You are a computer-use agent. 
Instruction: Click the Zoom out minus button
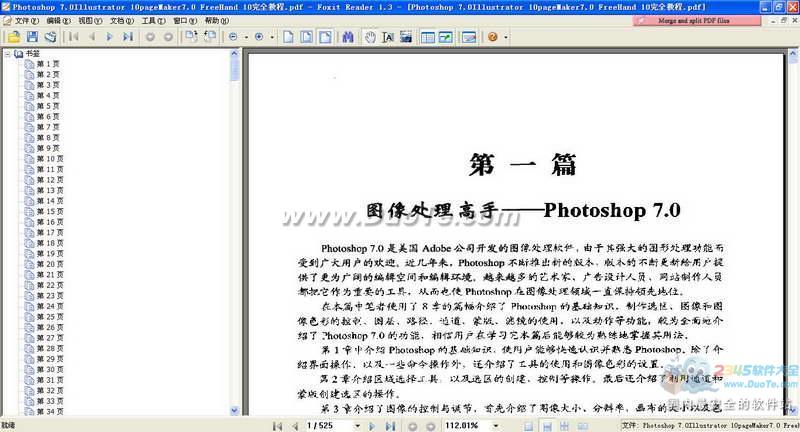(x=233, y=37)
